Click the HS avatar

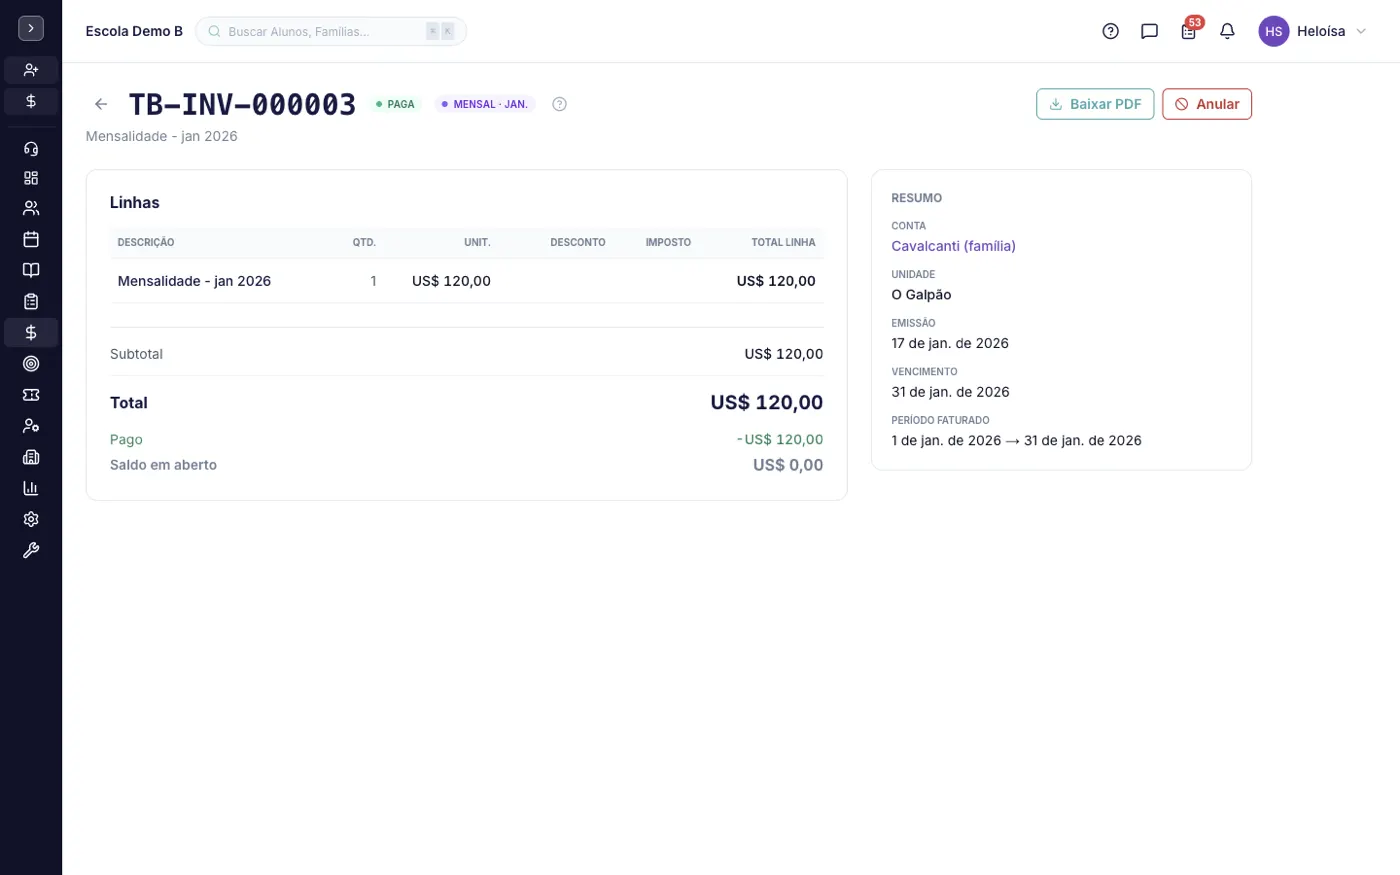[x=1273, y=31]
